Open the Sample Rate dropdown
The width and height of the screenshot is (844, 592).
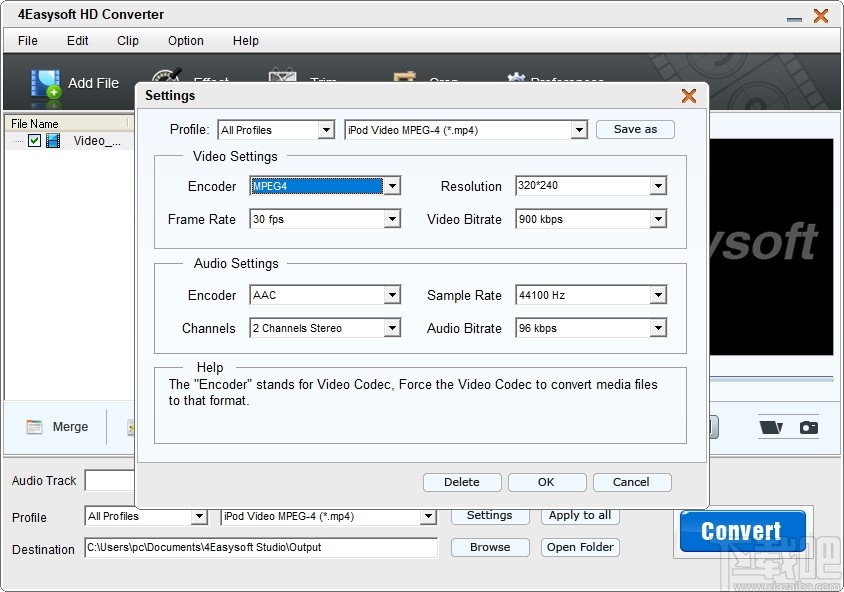658,295
